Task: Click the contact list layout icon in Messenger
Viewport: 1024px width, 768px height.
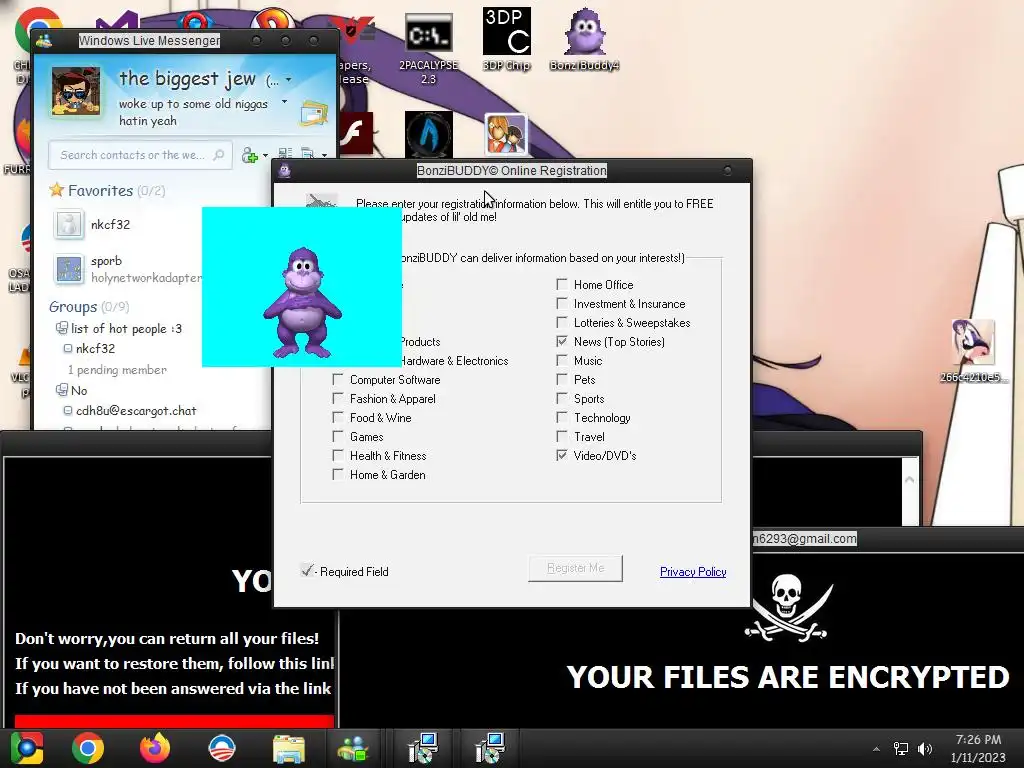Action: pyautogui.click(x=285, y=154)
